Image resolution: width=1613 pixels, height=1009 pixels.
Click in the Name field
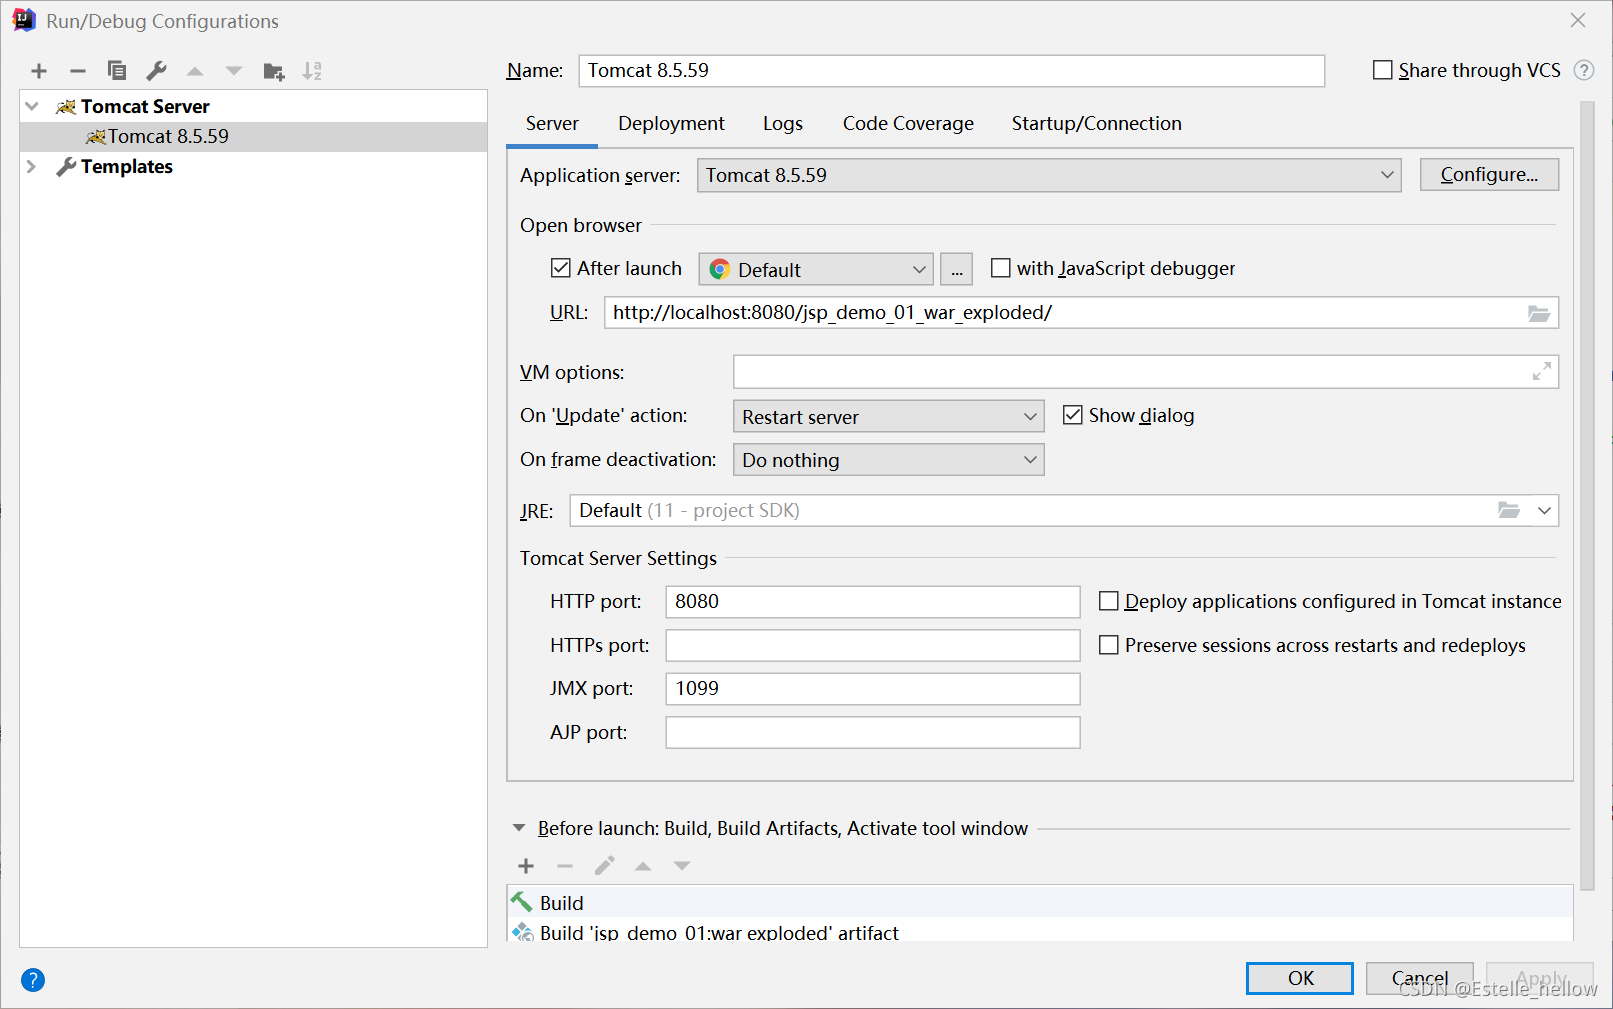(951, 71)
